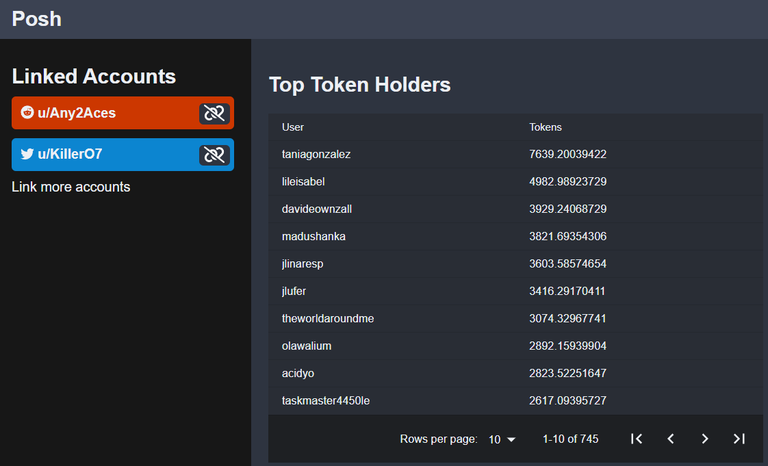768x466 pixels.
Task: Go to first page of table
Action: 636,439
